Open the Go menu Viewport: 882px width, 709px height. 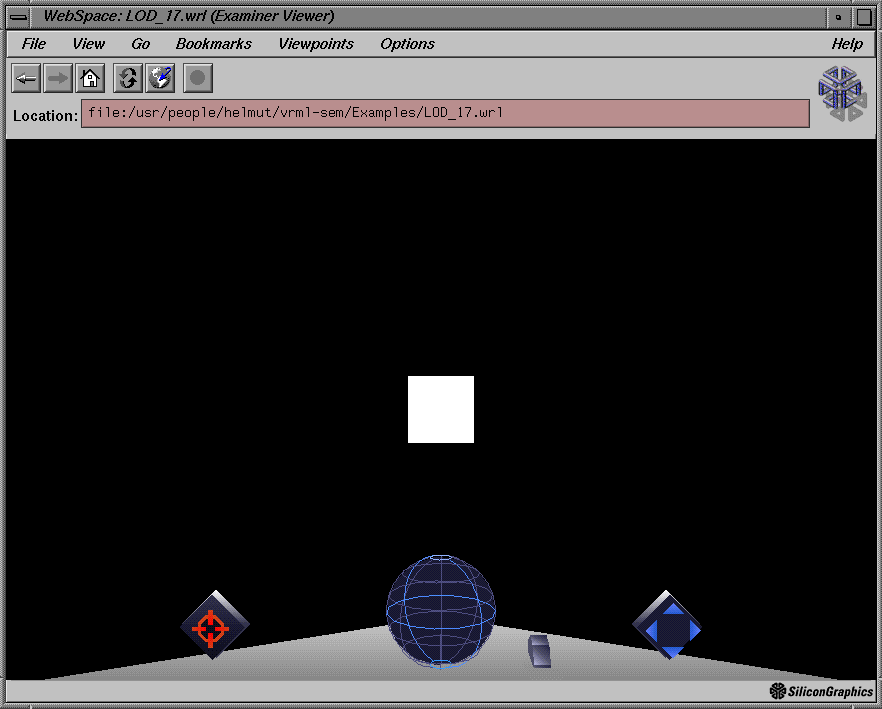(141, 44)
